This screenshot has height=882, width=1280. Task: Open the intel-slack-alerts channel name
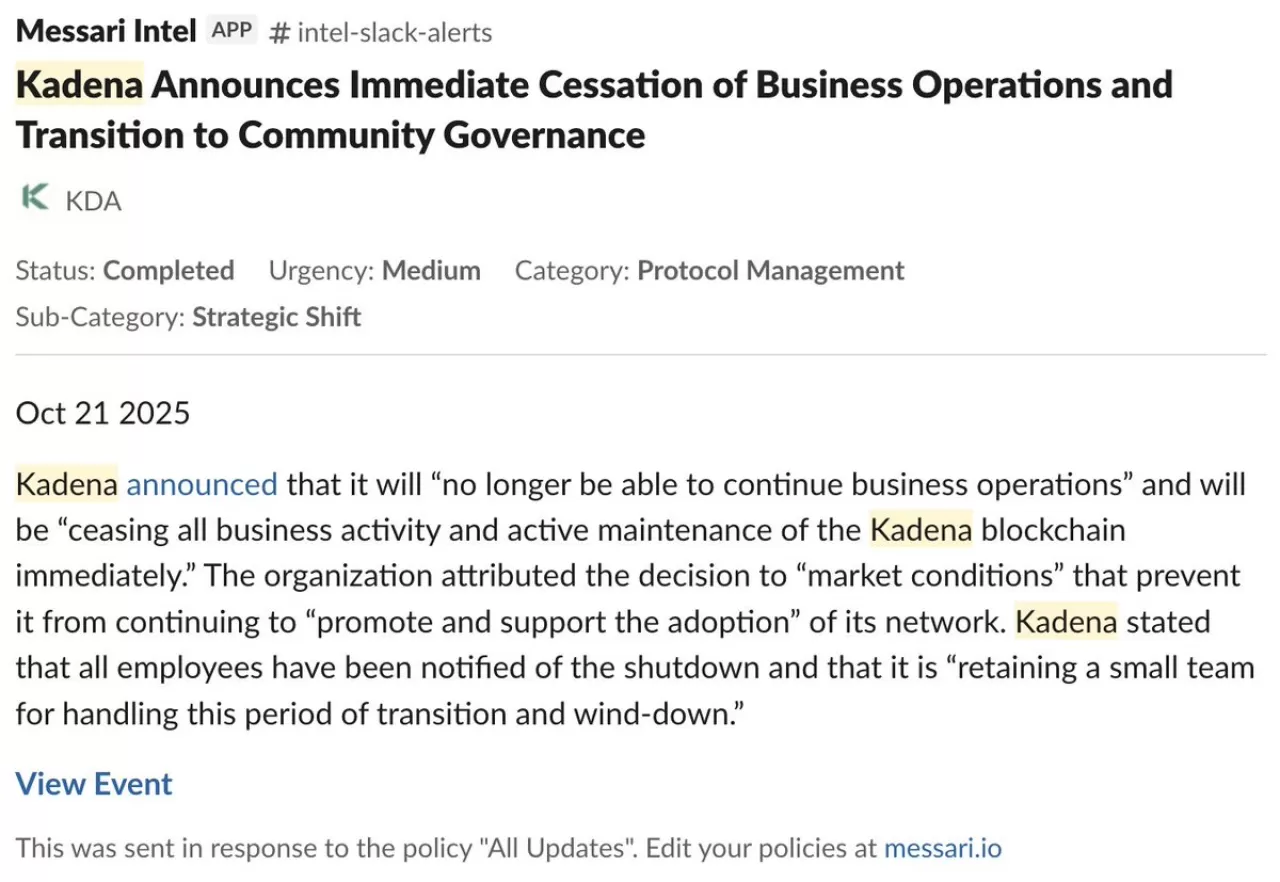(395, 33)
